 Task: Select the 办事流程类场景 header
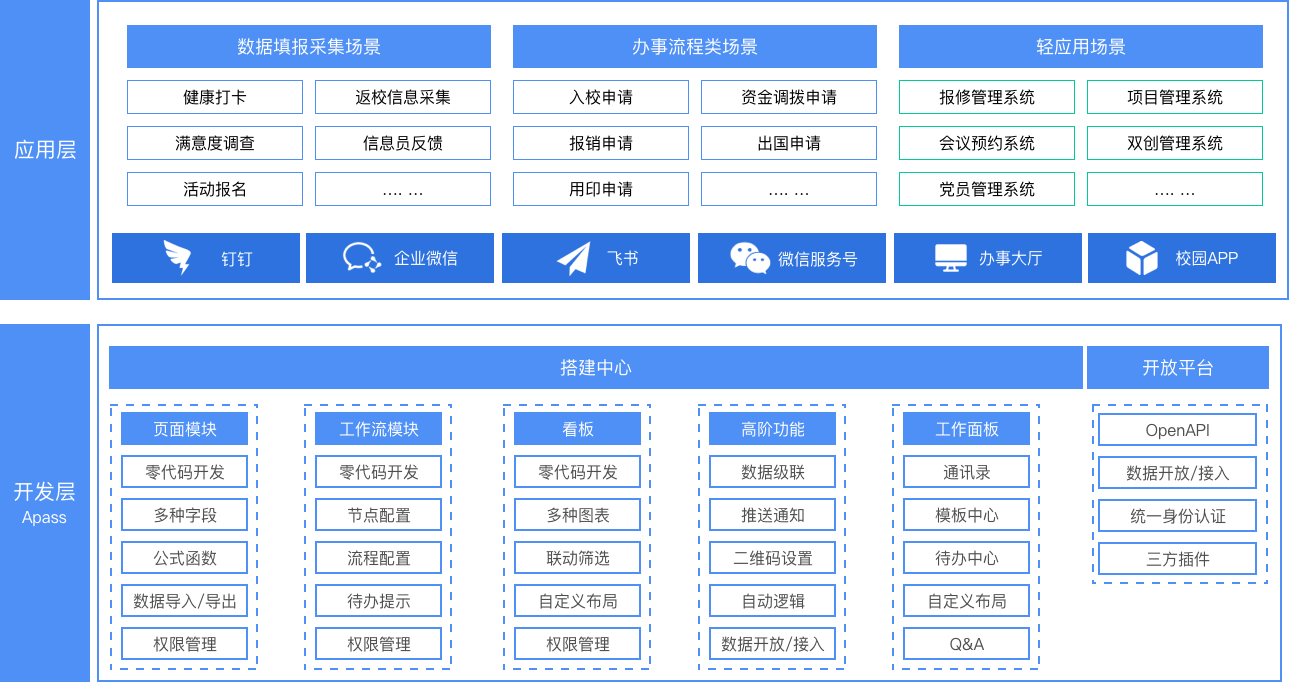(694, 47)
